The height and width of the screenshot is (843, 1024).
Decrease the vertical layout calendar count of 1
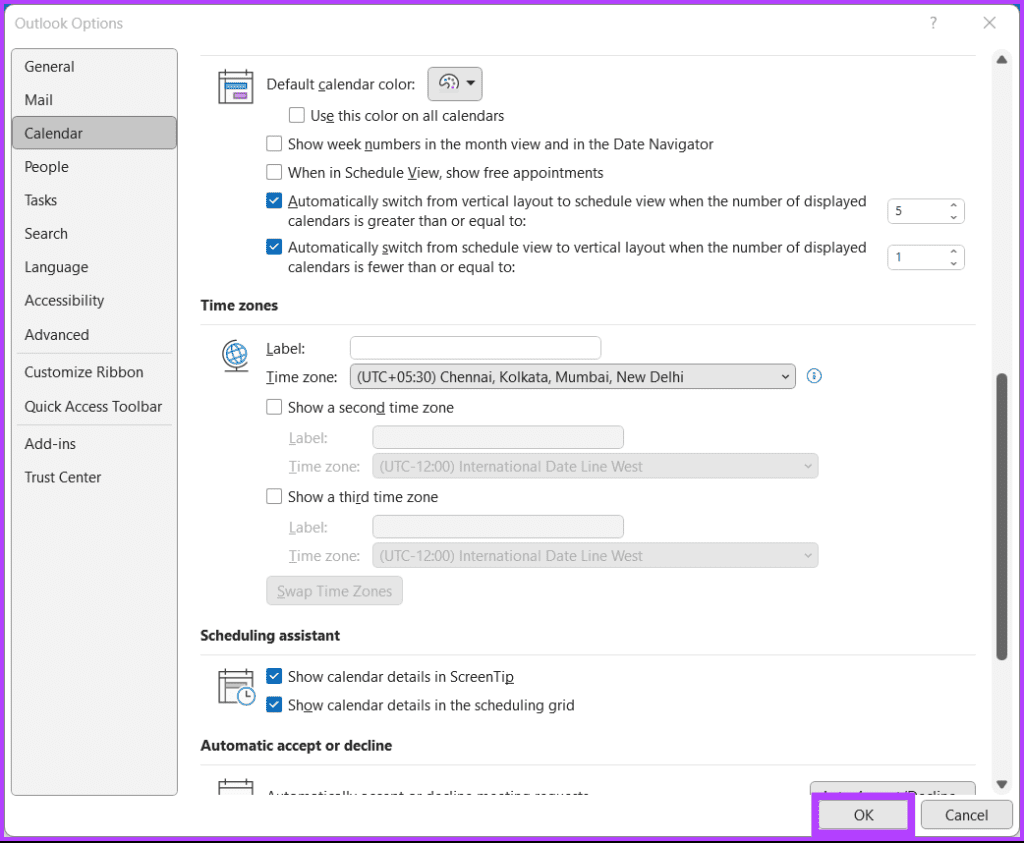pos(953,264)
